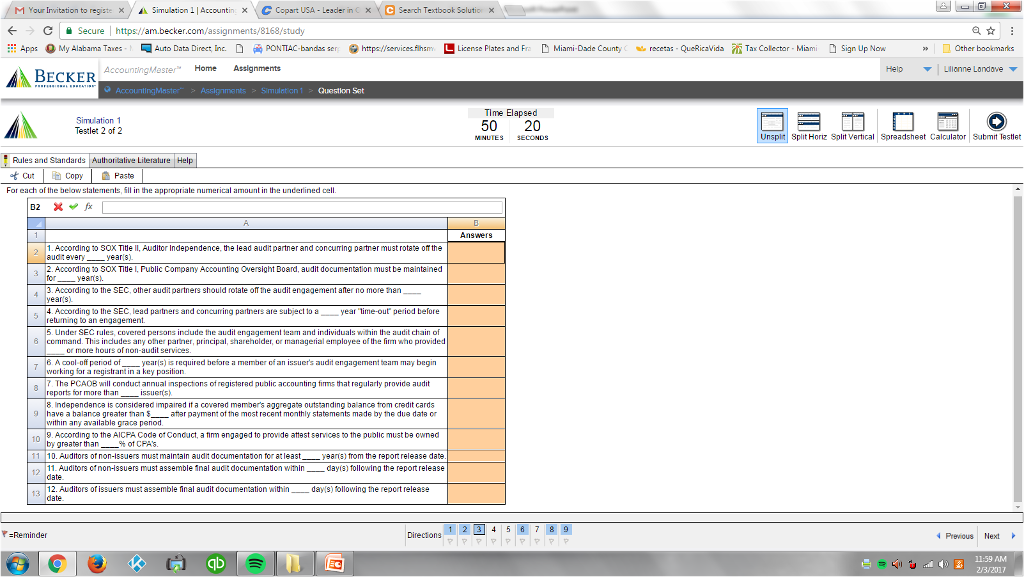Cancel cell entry with red X

pos(58,207)
